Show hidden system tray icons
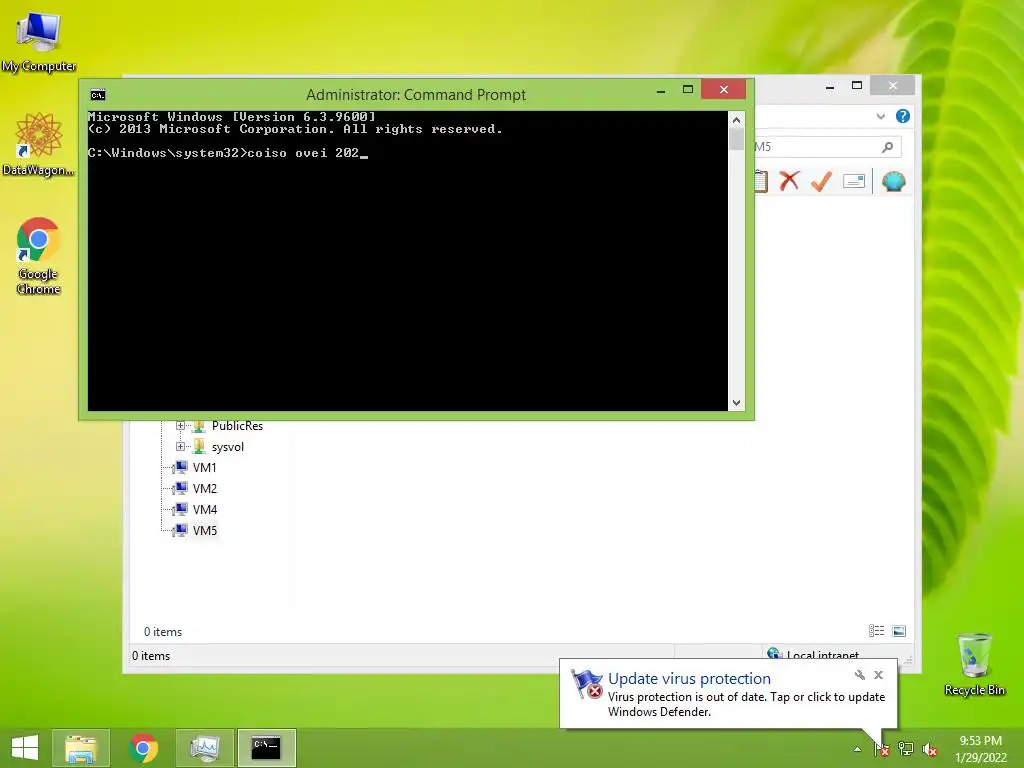 tap(857, 749)
